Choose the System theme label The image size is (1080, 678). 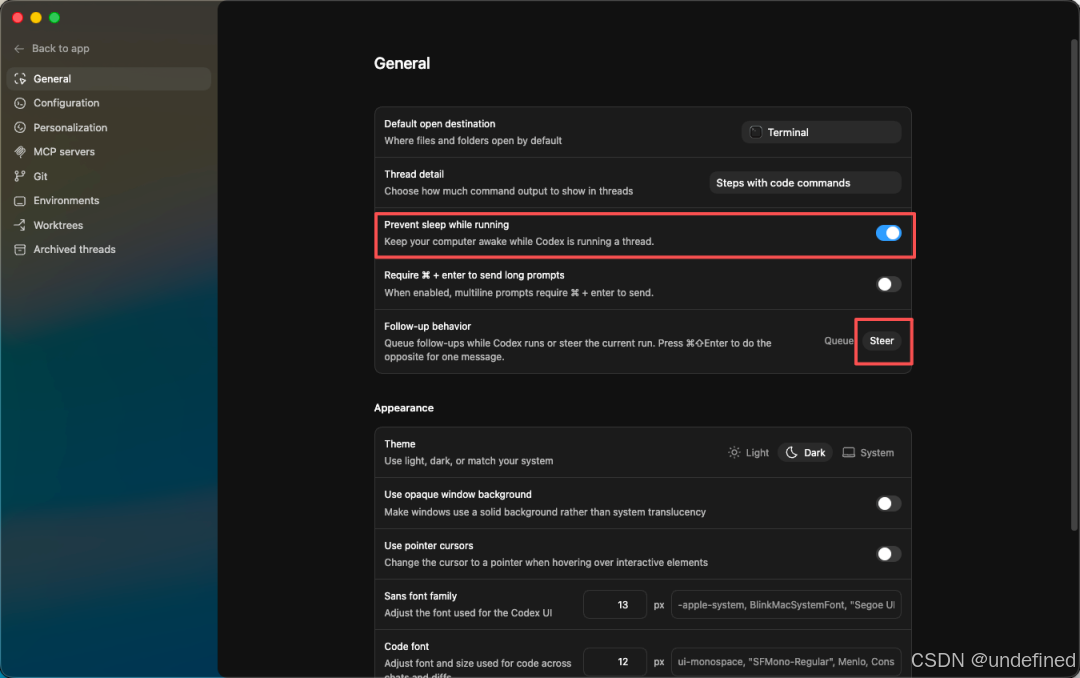click(877, 453)
